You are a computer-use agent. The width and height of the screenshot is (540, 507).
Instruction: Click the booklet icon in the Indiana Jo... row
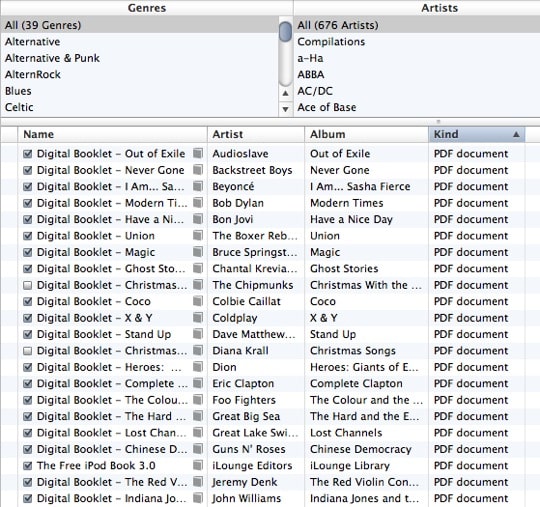click(198, 498)
